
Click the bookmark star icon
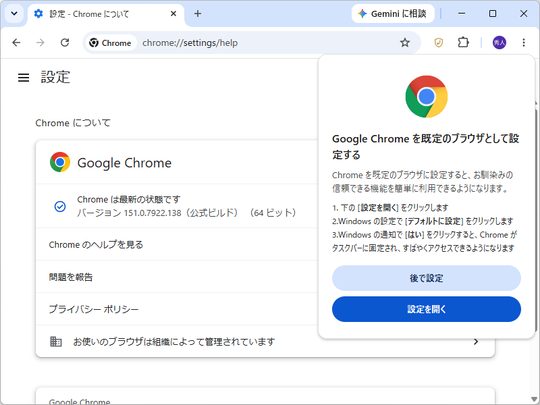[405, 43]
